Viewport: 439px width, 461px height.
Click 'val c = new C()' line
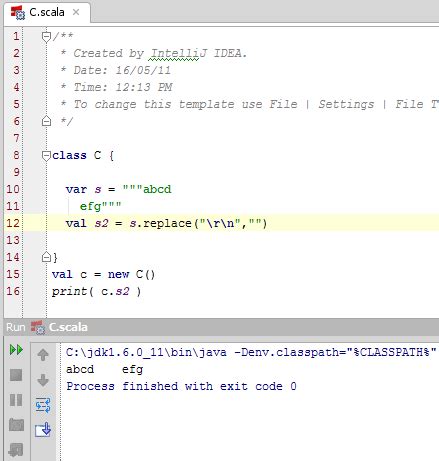[x=103, y=274]
